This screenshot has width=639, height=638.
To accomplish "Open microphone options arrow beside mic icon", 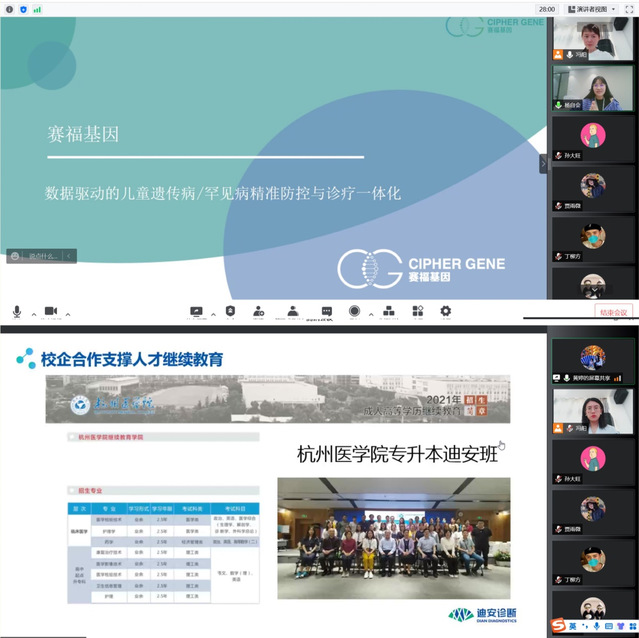I will point(34,314).
